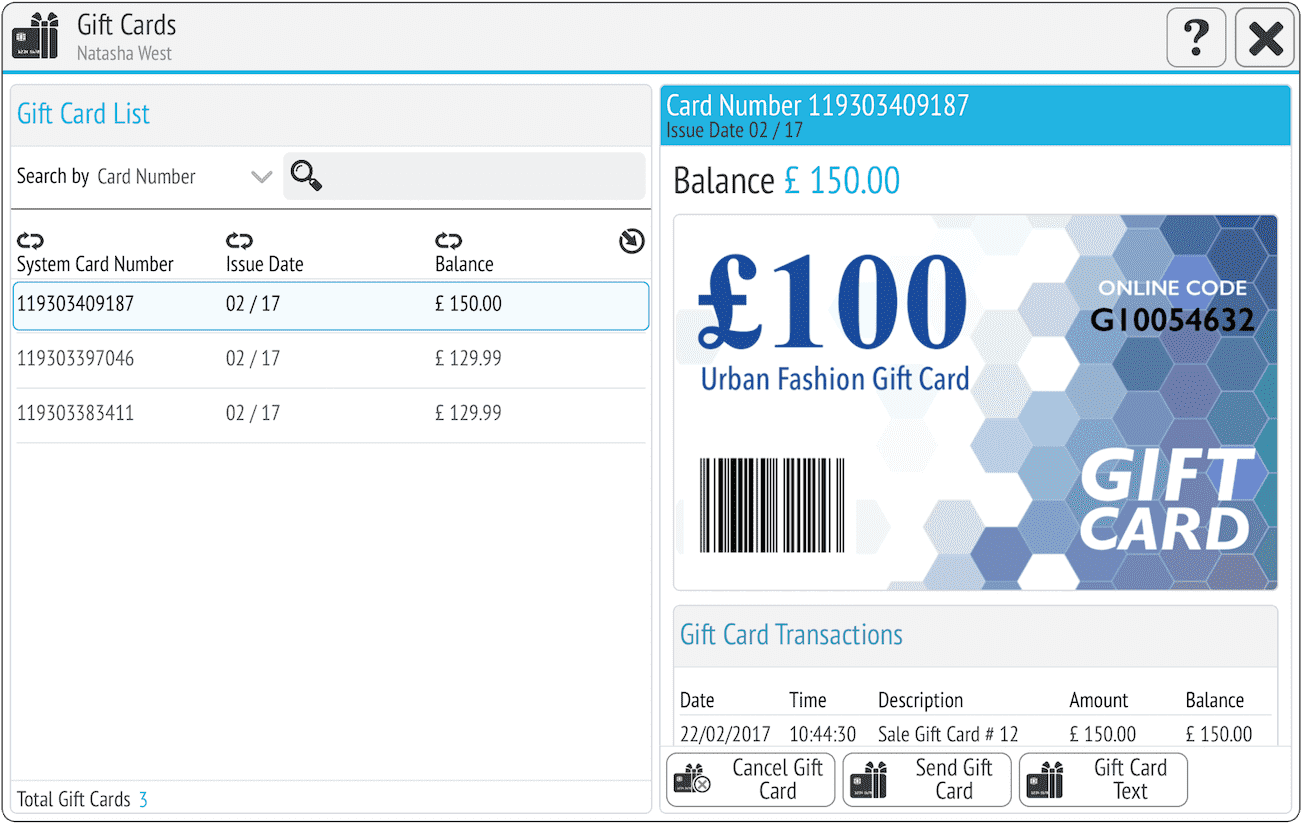
Task: Sort by System Card Number arrows icon
Action: (31, 241)
